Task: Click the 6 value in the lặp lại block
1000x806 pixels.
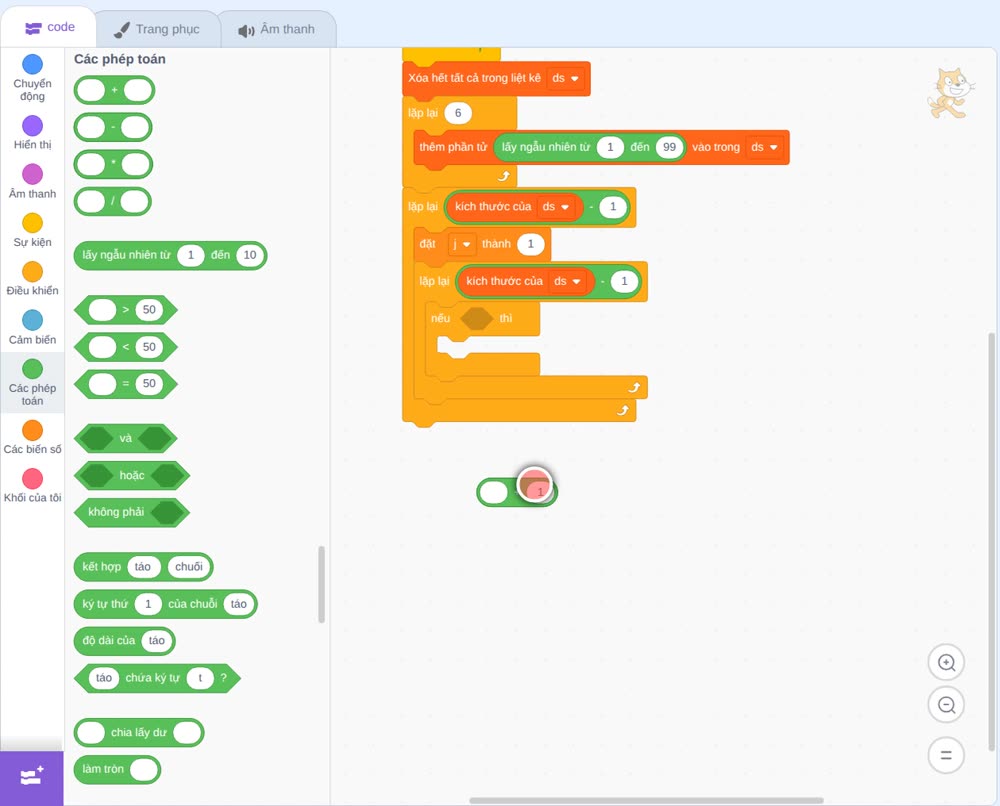Action: [x=457, y=114]
